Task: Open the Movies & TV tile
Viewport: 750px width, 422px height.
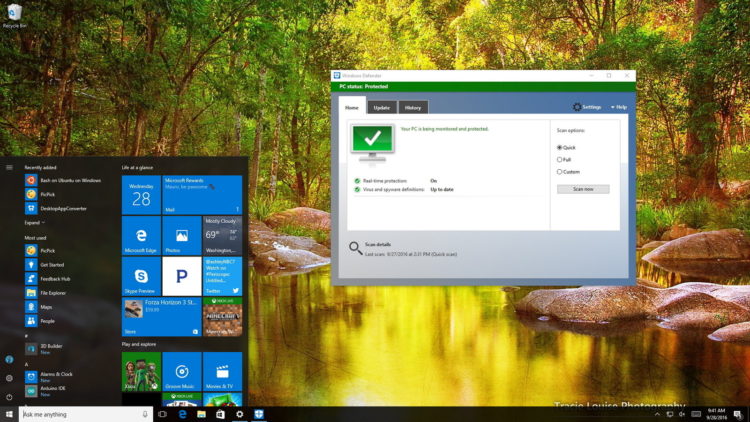Action: (222, 371)
